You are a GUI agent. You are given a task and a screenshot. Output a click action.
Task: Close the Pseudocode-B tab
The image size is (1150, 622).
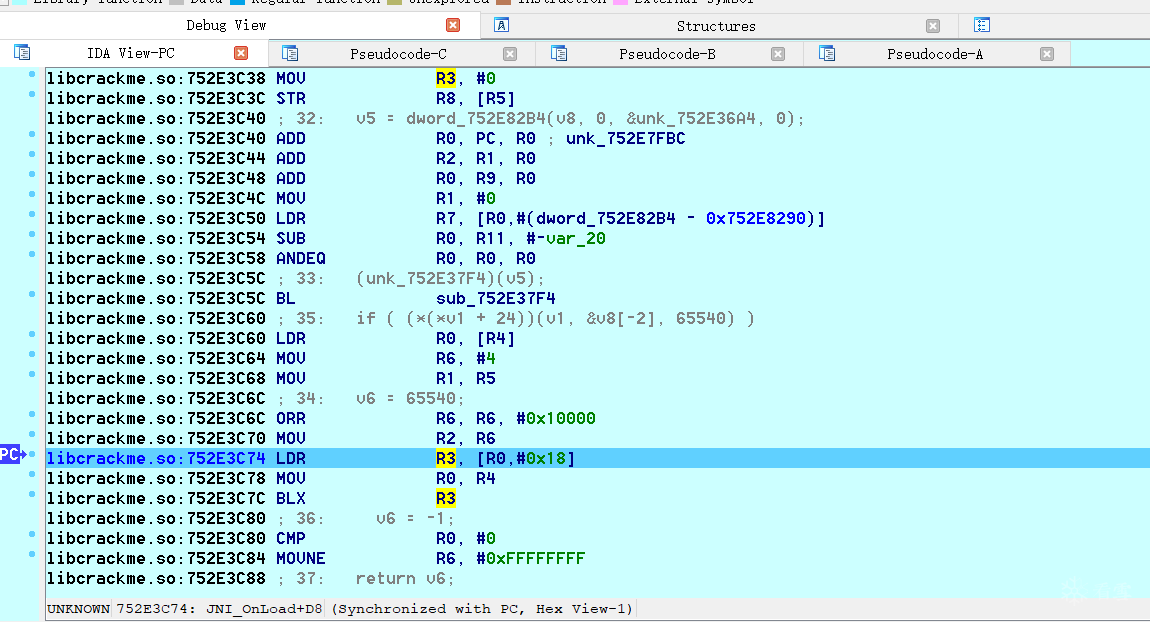[x=778, y=54]
